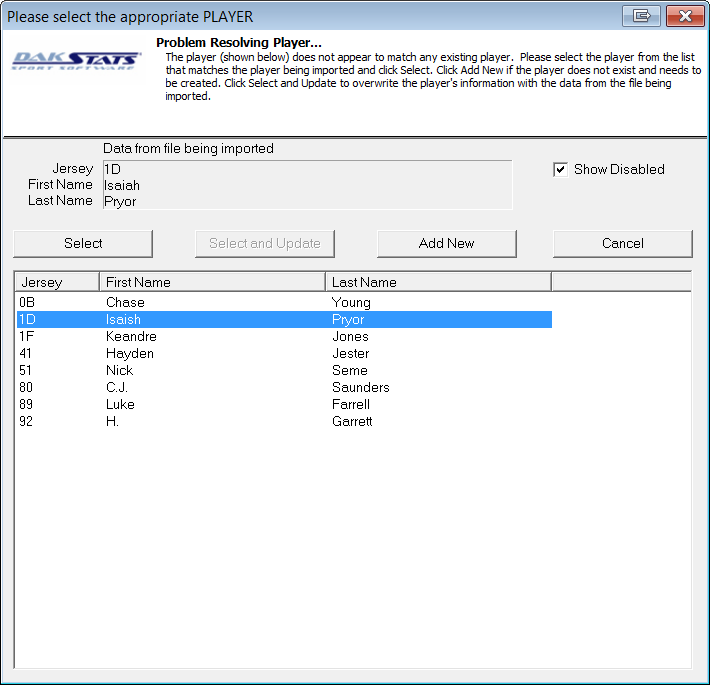Choose Keandre Jones from player list

[131, 337]
